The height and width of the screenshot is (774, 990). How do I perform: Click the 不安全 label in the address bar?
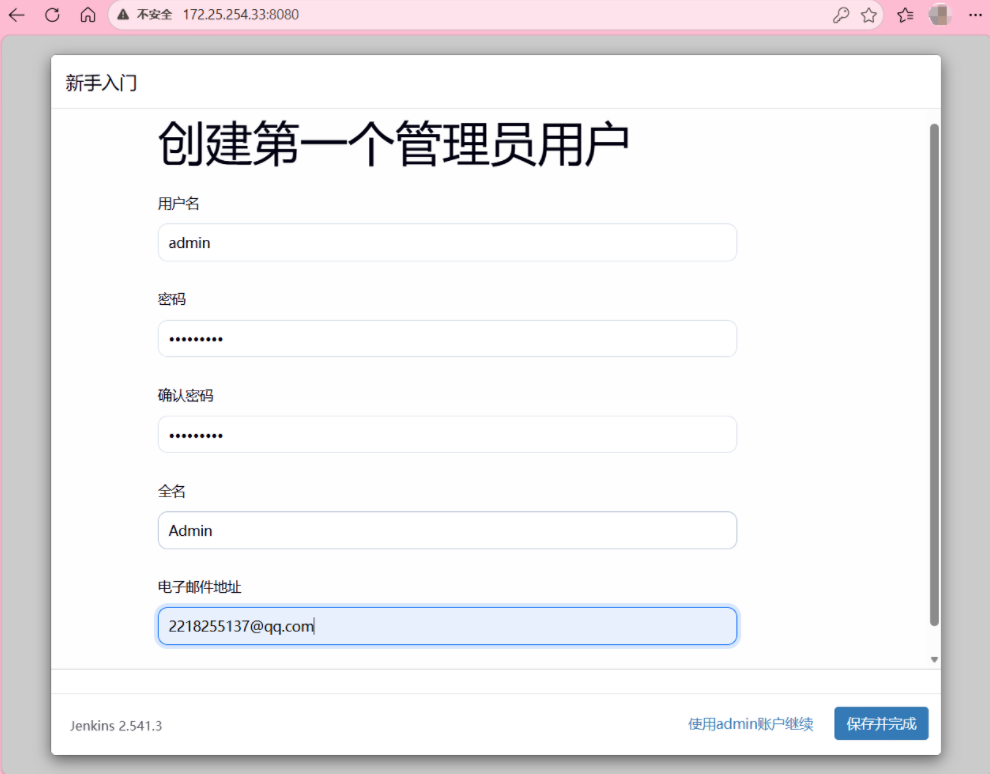coord(154,15)
